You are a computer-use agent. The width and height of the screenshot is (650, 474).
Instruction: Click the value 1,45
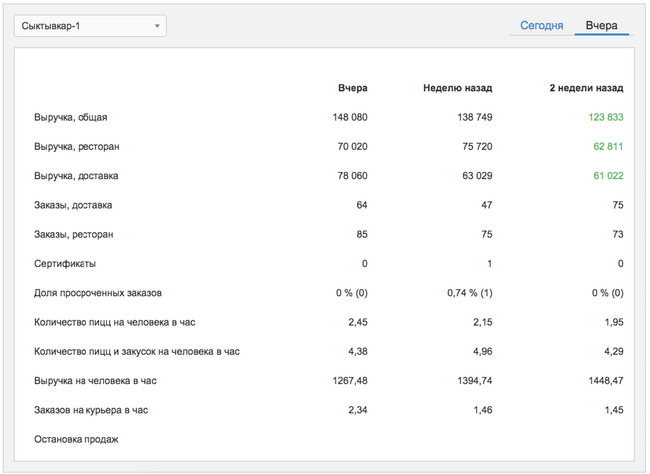614,411
